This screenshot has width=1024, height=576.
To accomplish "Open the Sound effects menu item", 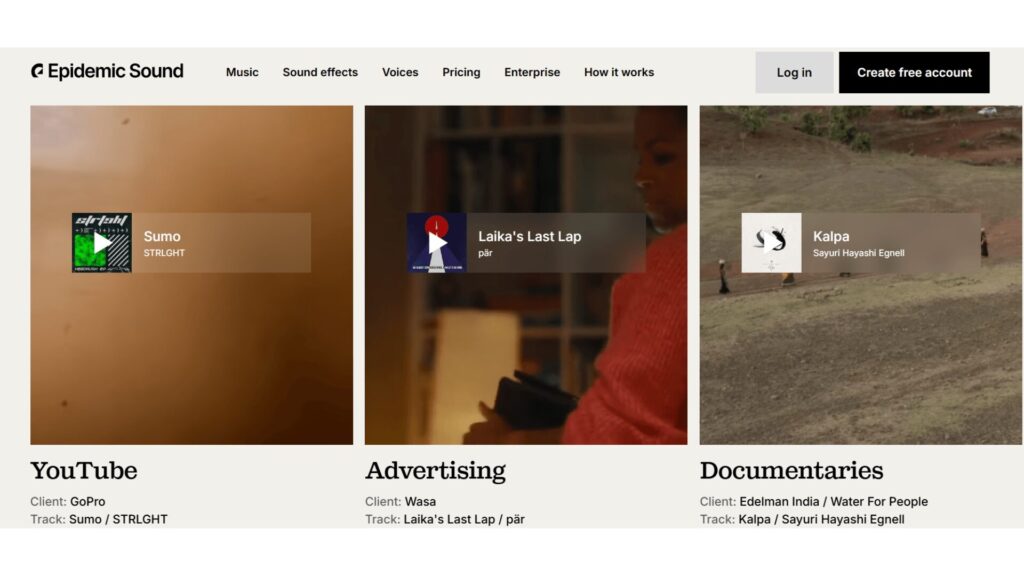I will click(x=320, y=72).
